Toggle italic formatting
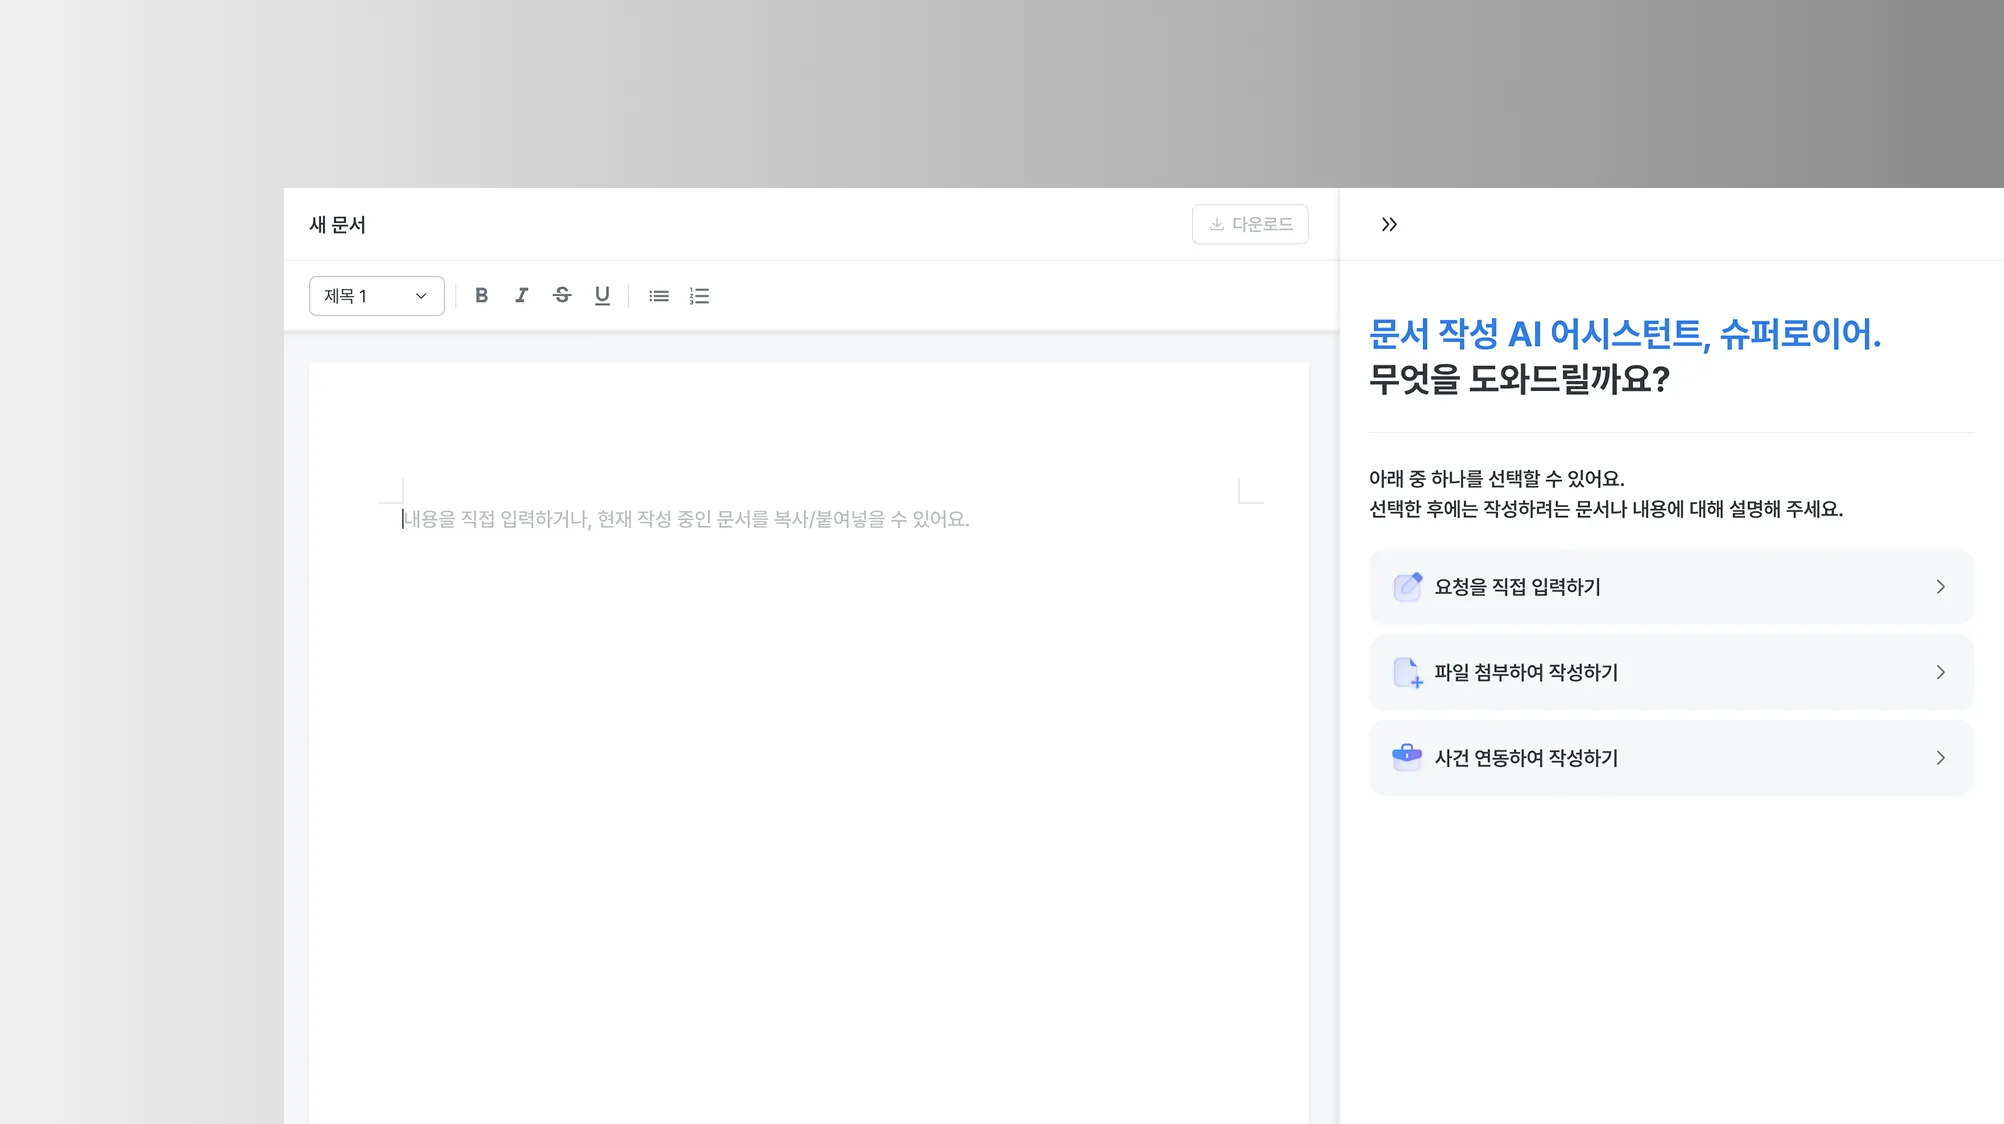Viewport: 2004px width, 1124px height. click(521, 295)
